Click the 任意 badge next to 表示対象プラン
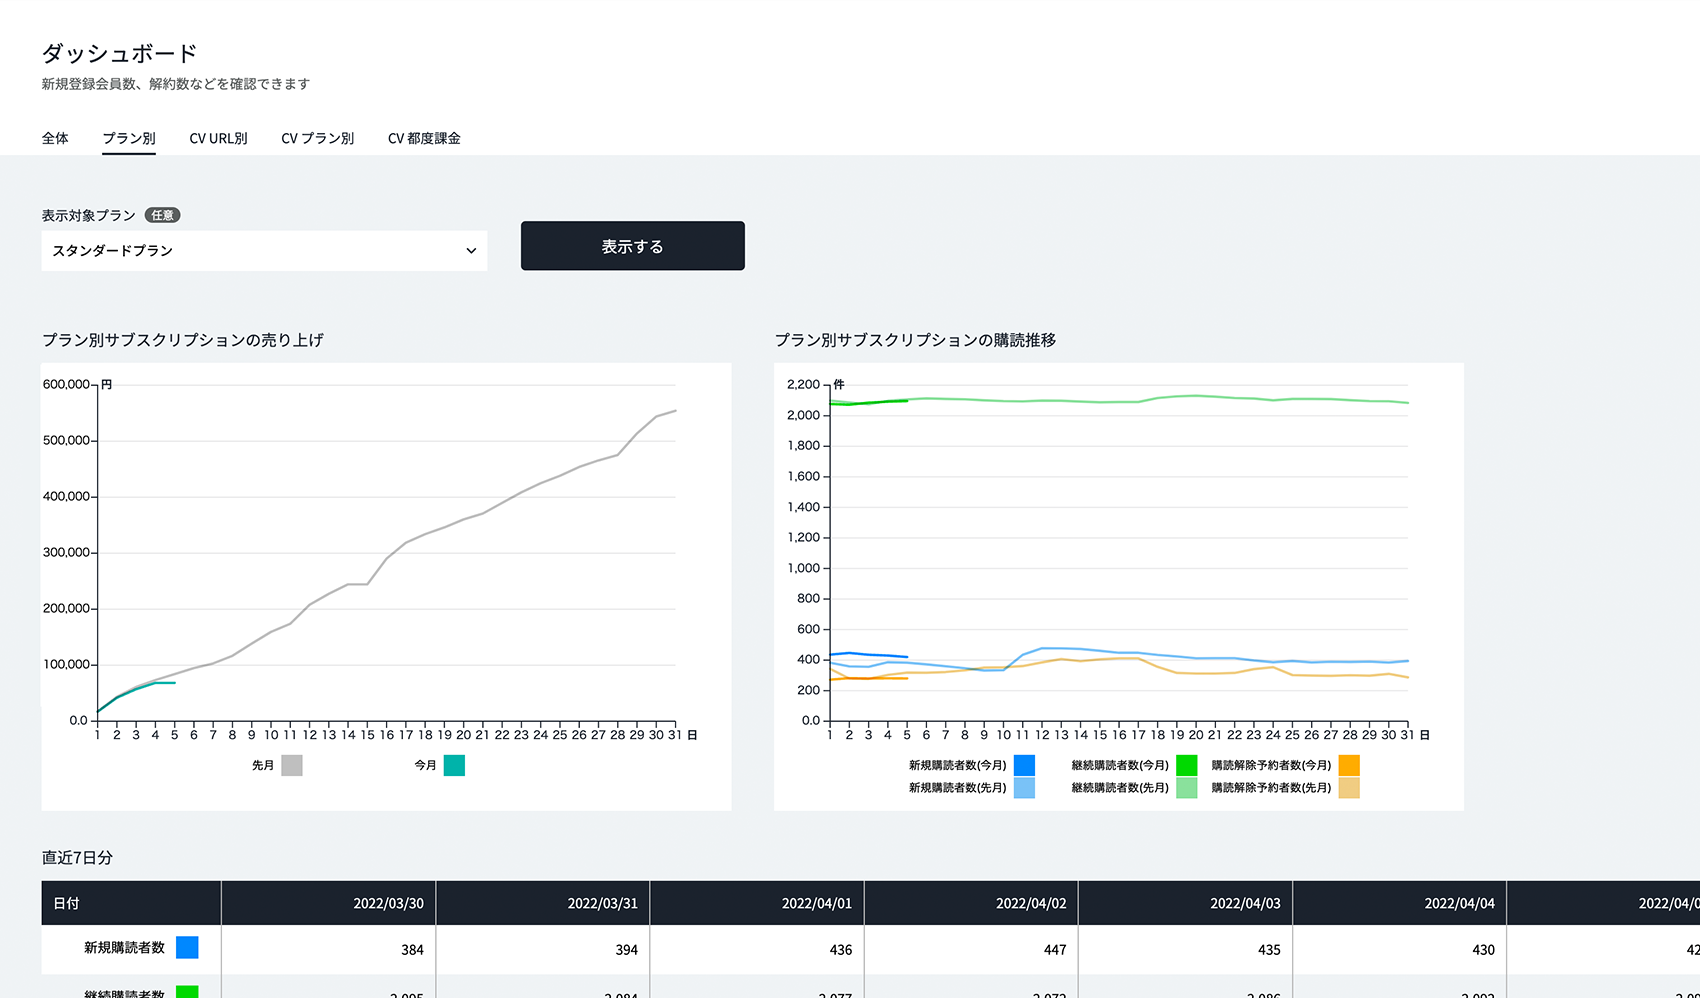 [163, 215]
